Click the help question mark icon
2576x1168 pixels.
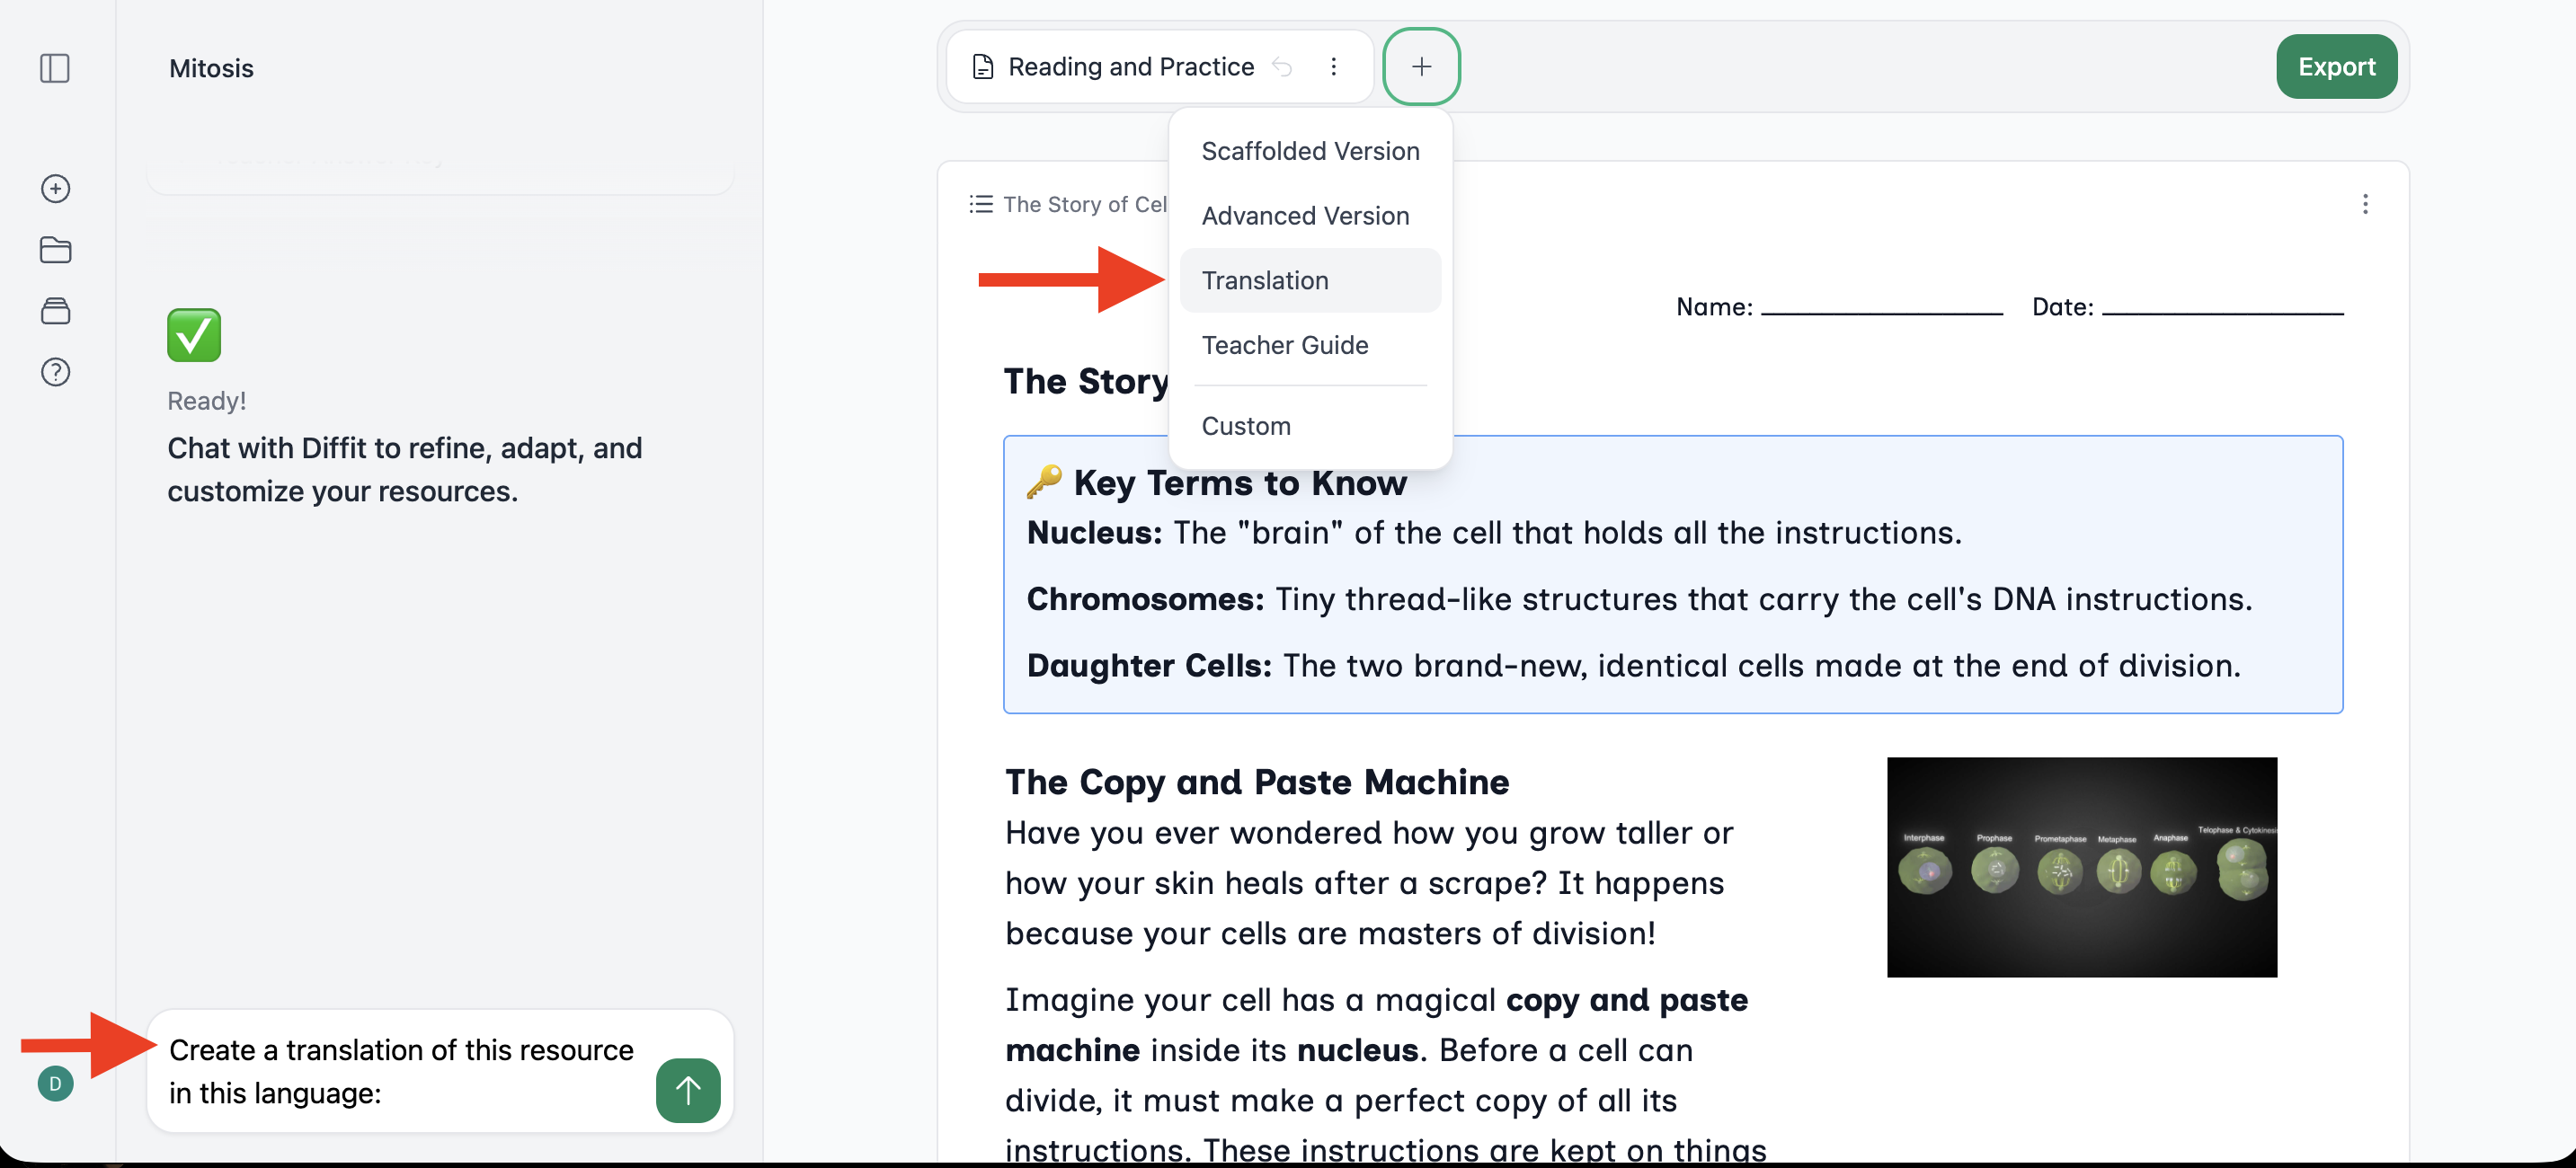[x=55, y=372]
